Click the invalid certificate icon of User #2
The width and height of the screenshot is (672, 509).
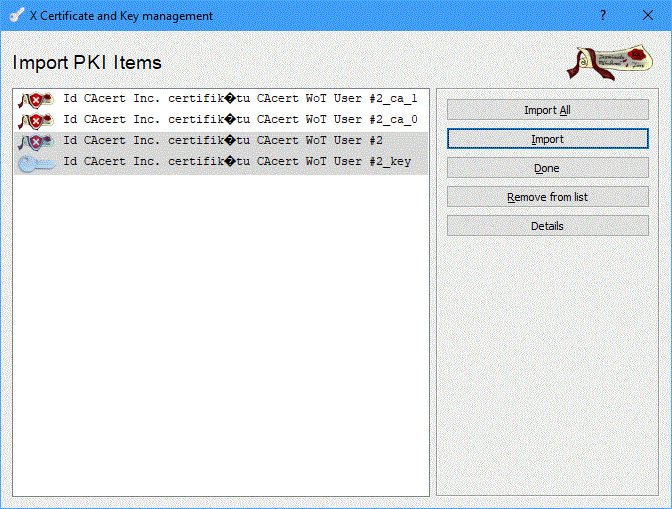click(x=36, y=141)
